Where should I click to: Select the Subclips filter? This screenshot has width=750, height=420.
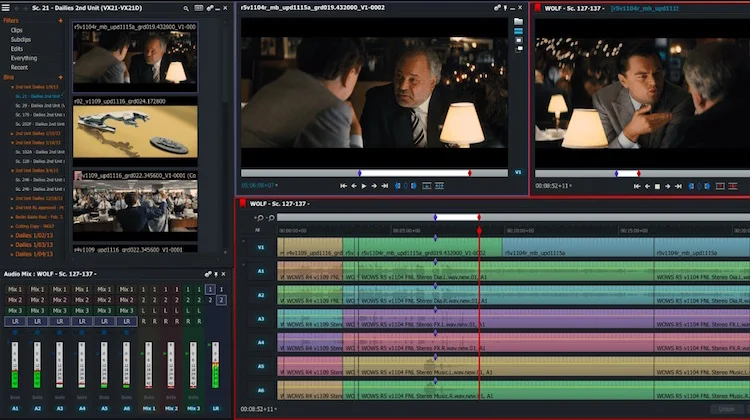tap(21, 39)
